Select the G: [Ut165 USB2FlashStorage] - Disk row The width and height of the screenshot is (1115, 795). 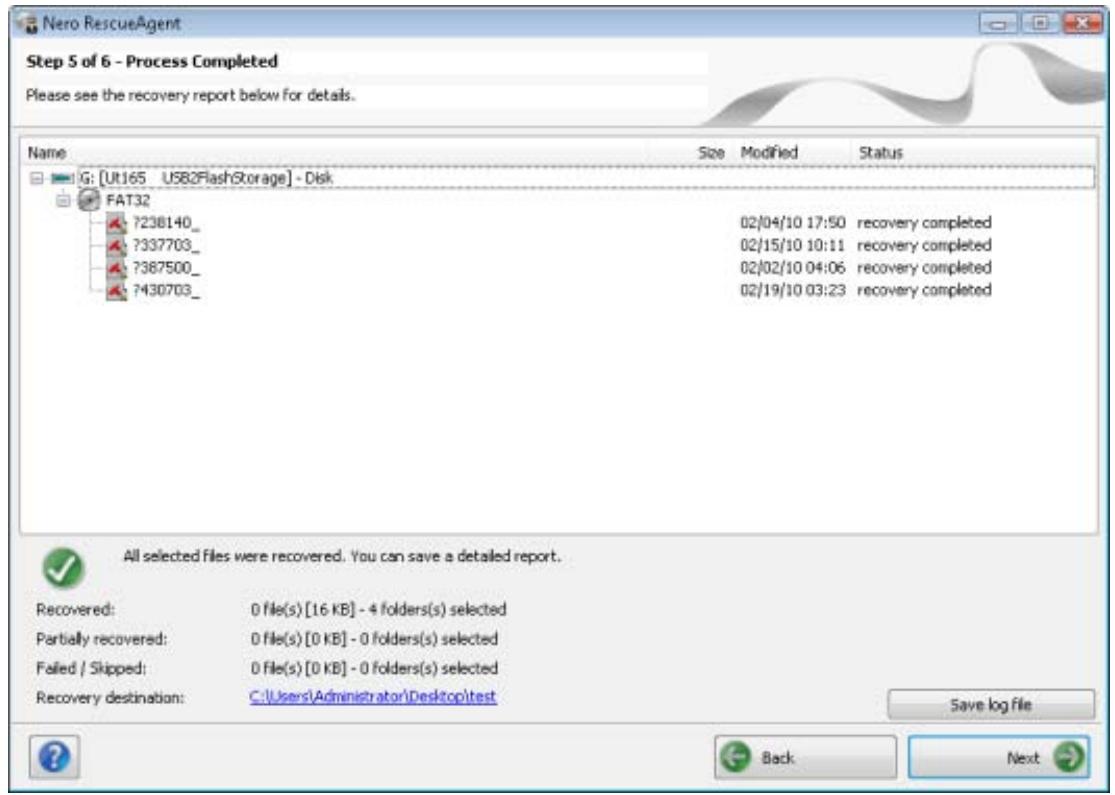click(x=205, y=178)
